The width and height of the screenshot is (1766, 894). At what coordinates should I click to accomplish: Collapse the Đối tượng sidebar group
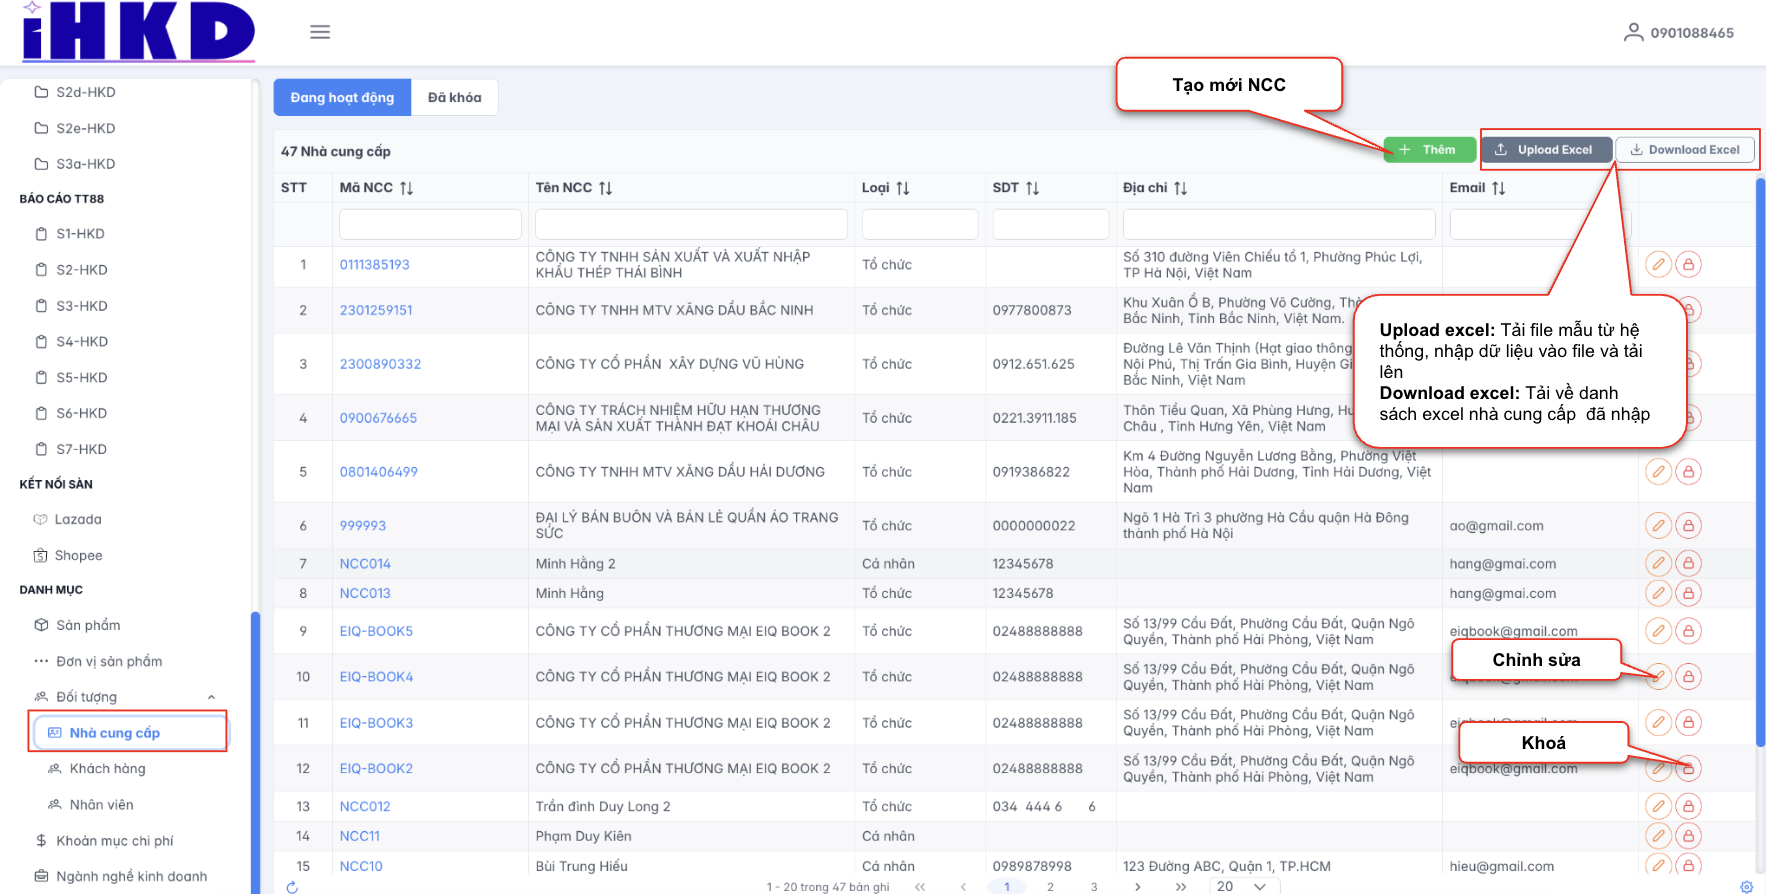tap(211, 697)
